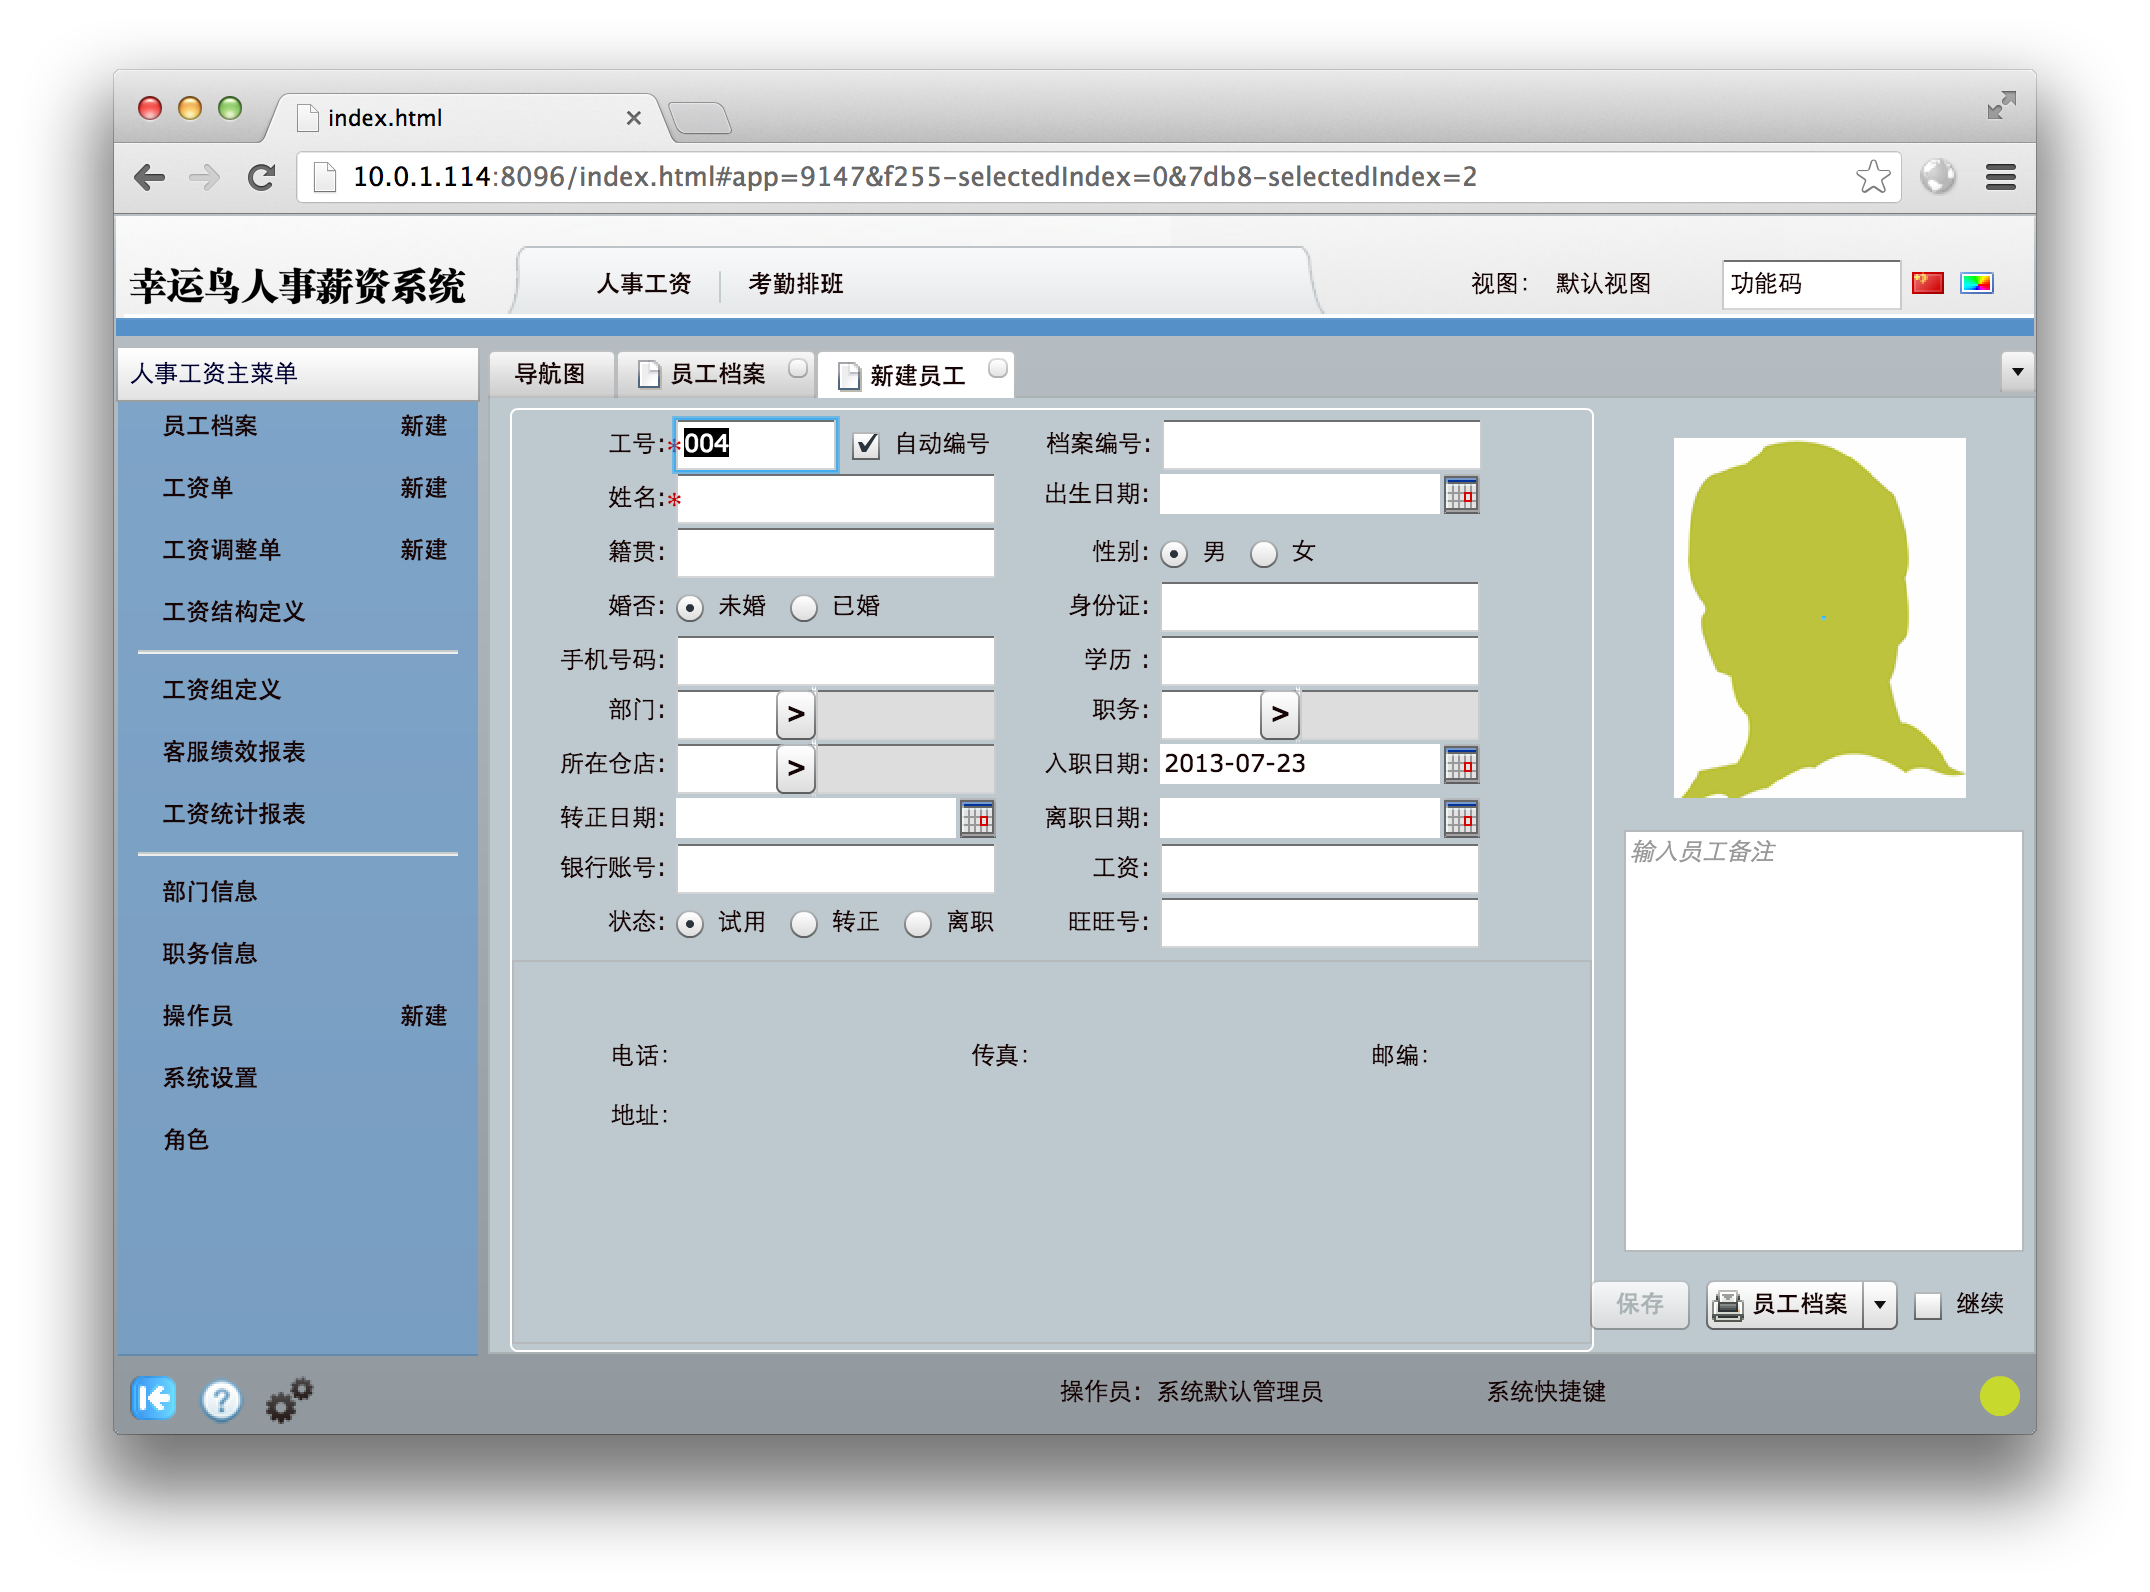Click the 姓名 input field
The image size is (2150, 1592).
click(x=836, y=499)
